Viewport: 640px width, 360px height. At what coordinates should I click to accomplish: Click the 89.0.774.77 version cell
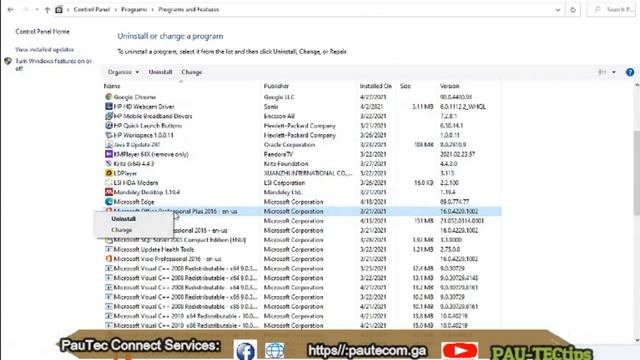tap(454, 202)
